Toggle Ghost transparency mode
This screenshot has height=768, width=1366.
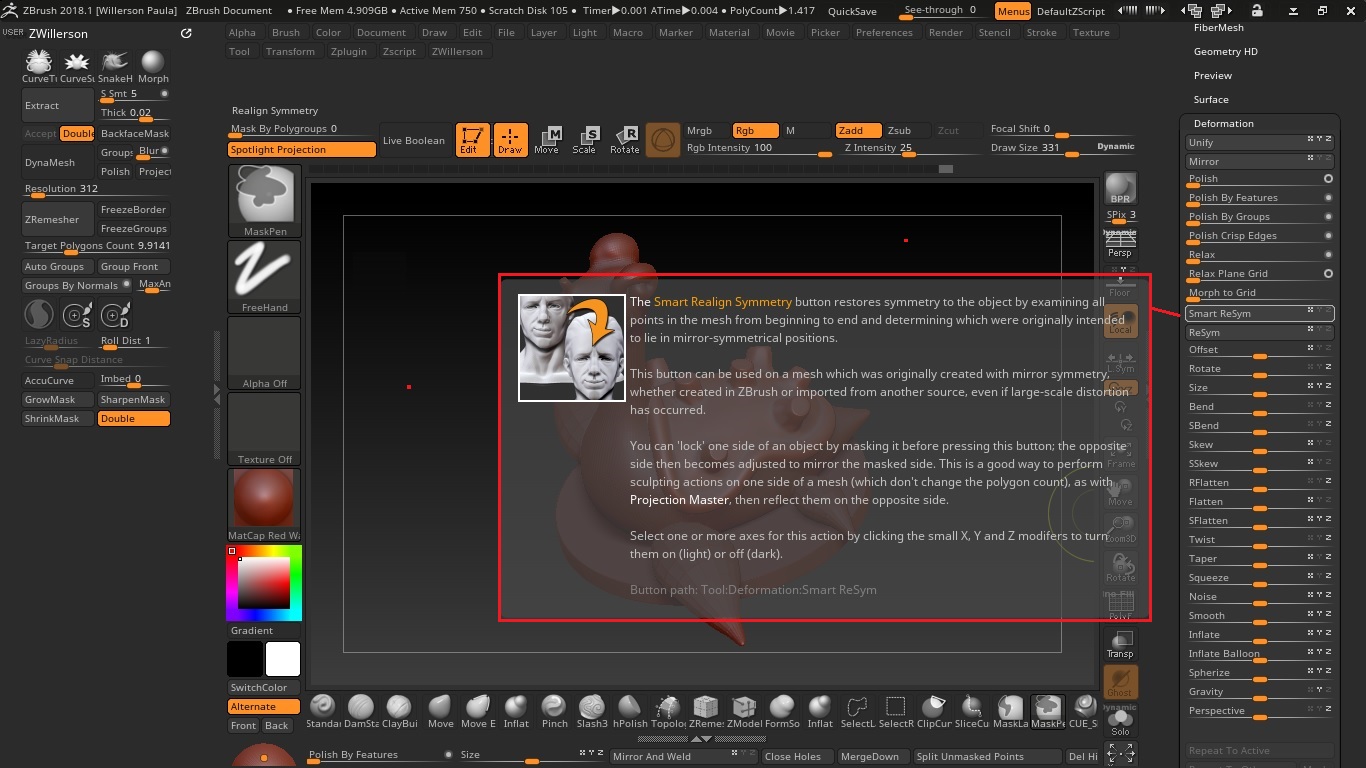tap(1120, 683)
